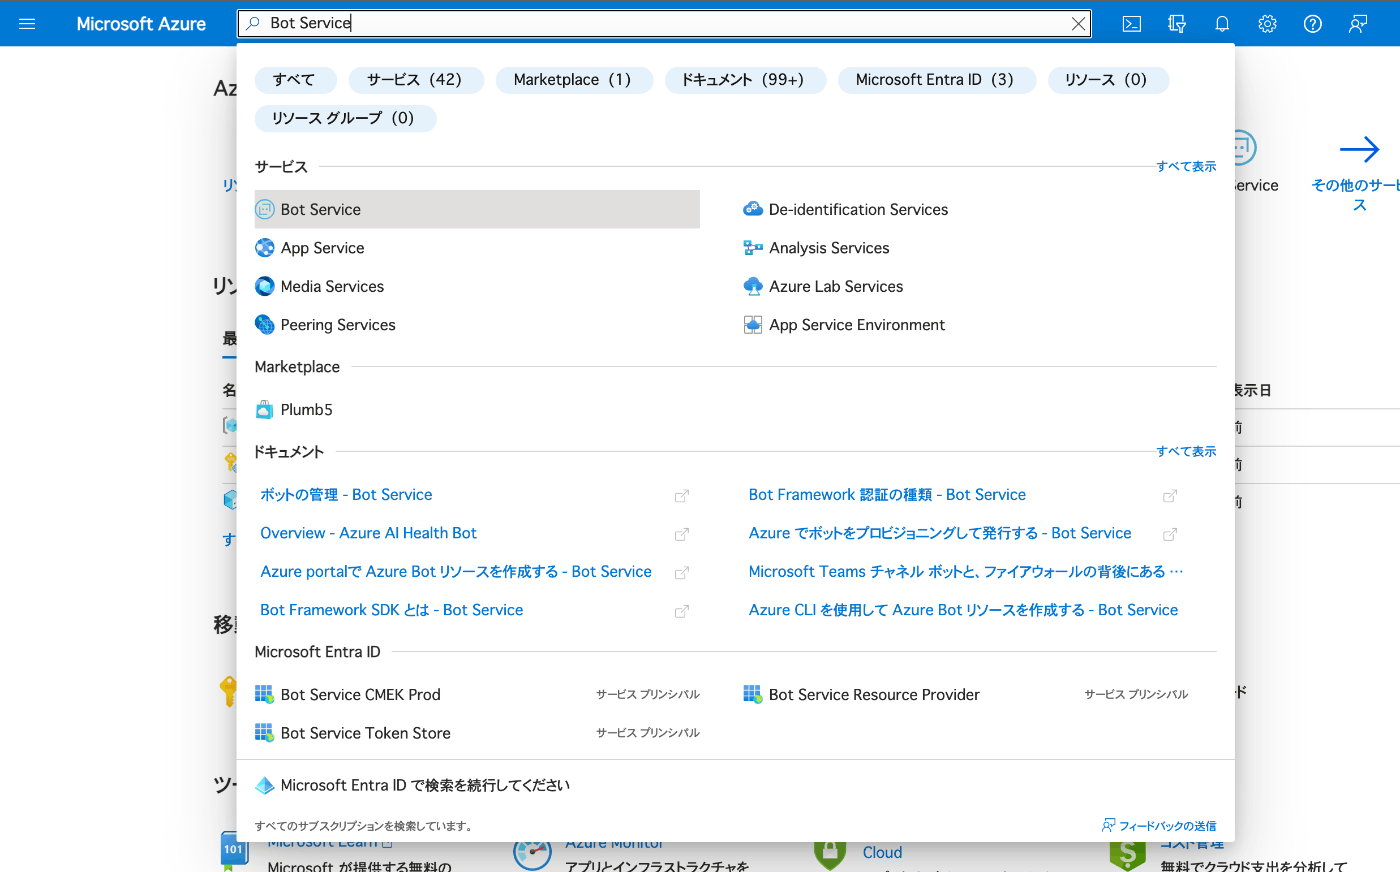Click the De-identification Services icon

point(753,209)
